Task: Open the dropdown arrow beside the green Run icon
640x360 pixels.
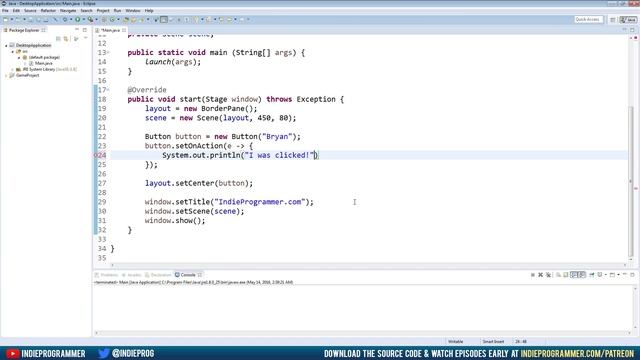Action: (84, 20)
